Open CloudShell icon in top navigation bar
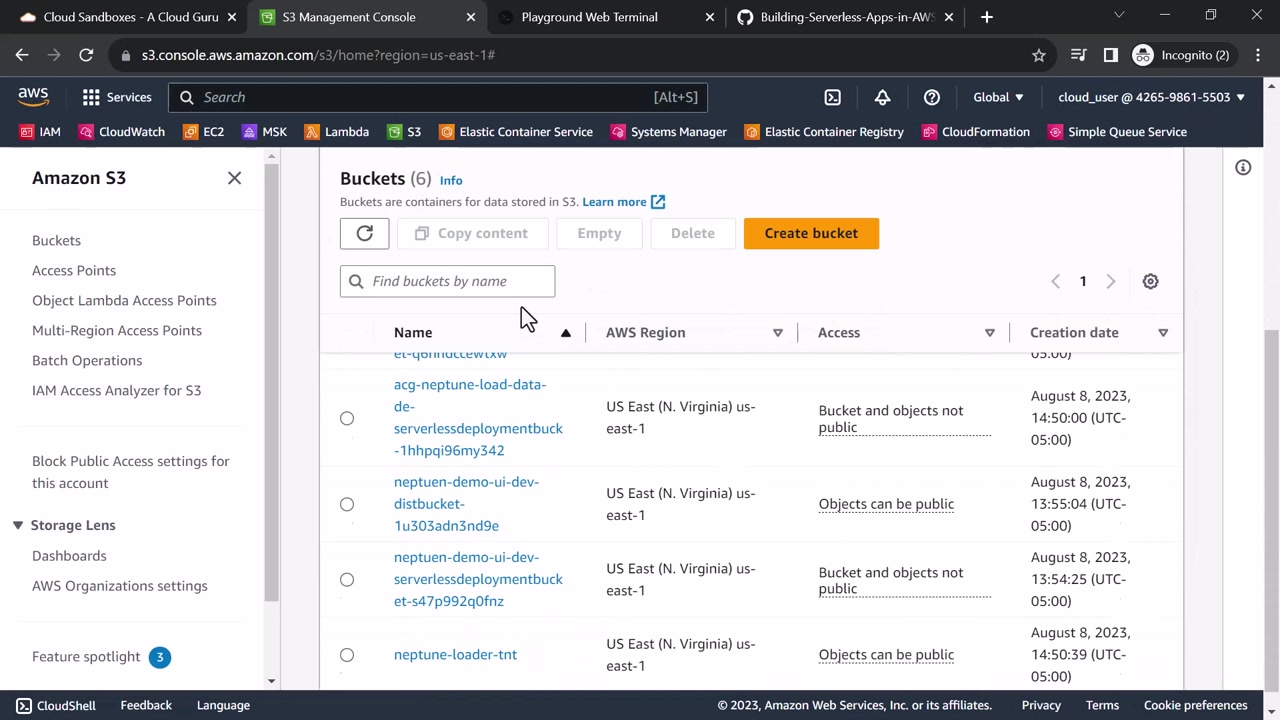 coord(832,97)
